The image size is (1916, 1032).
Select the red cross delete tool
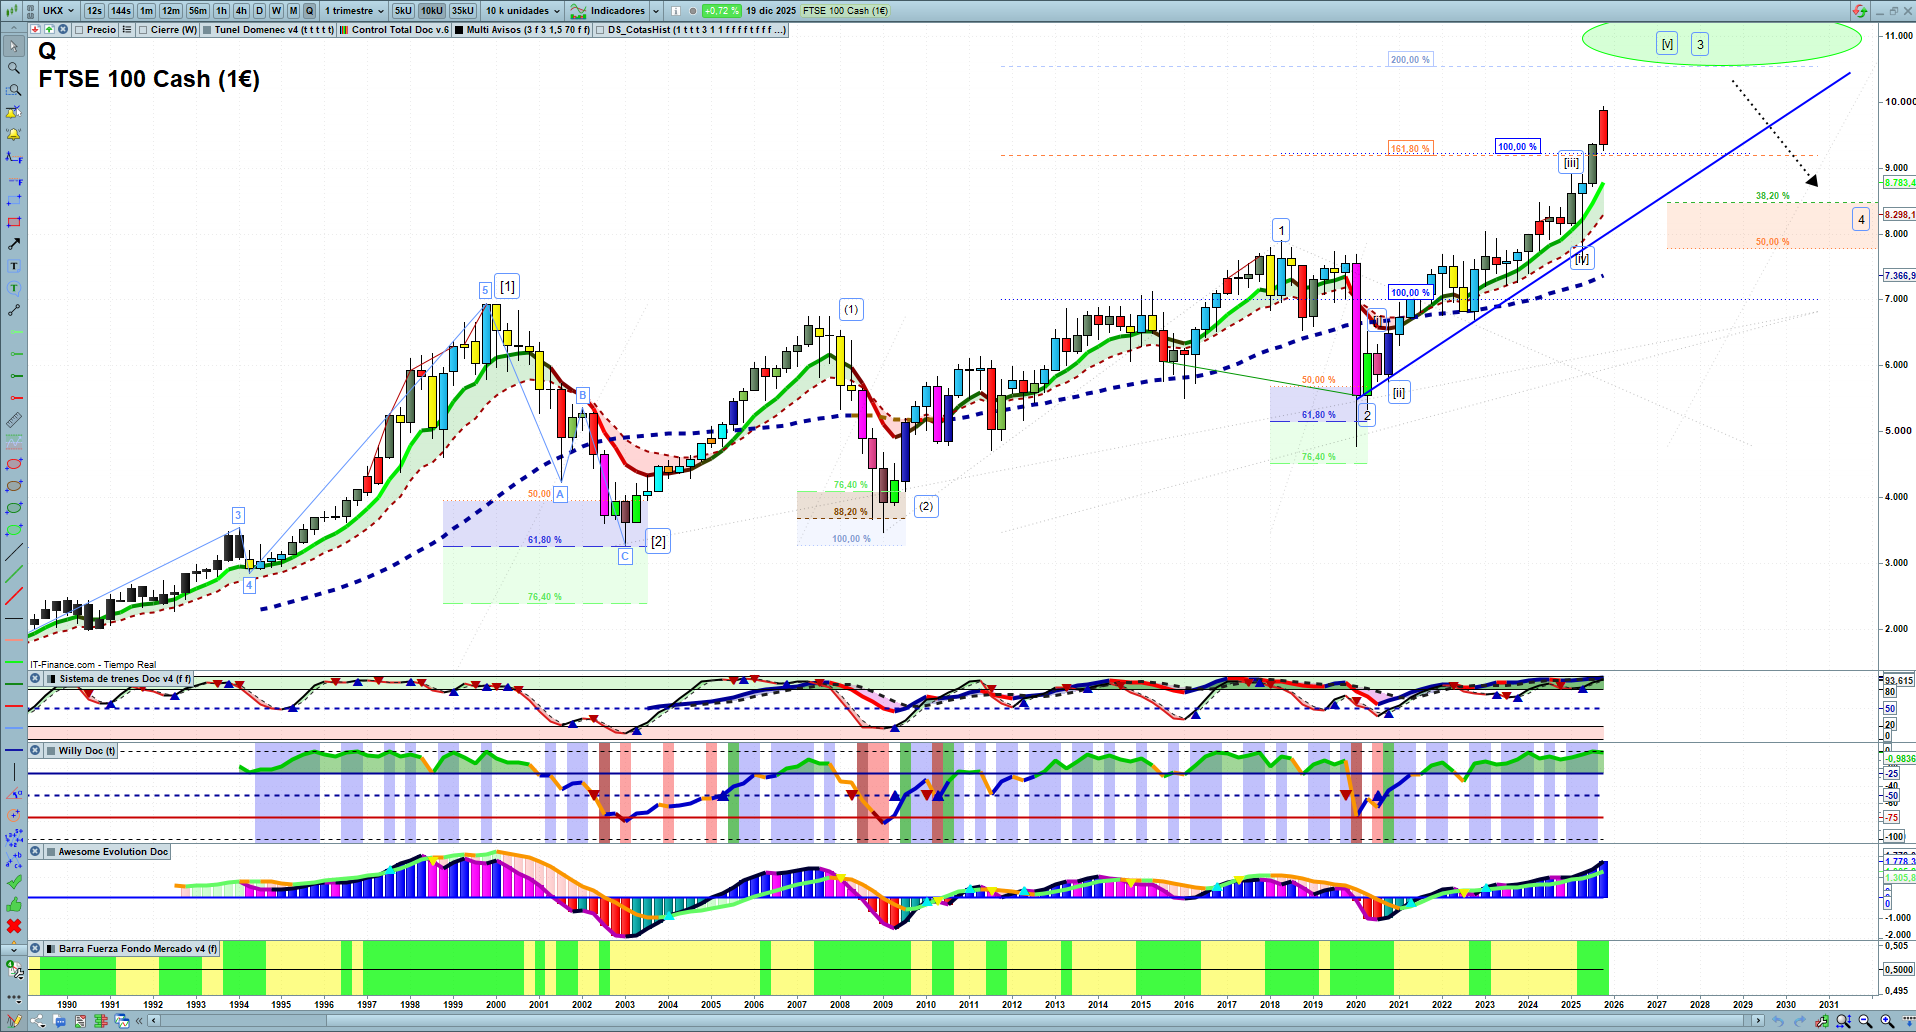[x=14, y=926]
